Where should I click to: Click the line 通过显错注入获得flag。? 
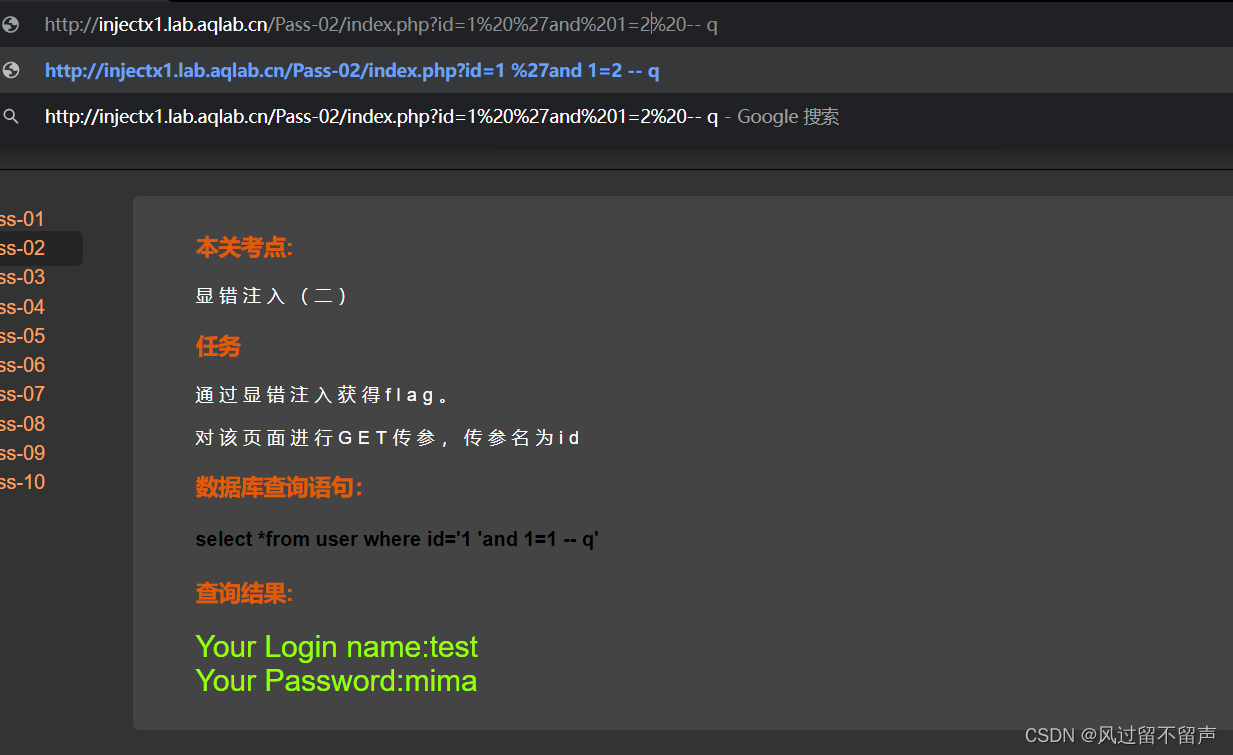[x=323, y=395]
